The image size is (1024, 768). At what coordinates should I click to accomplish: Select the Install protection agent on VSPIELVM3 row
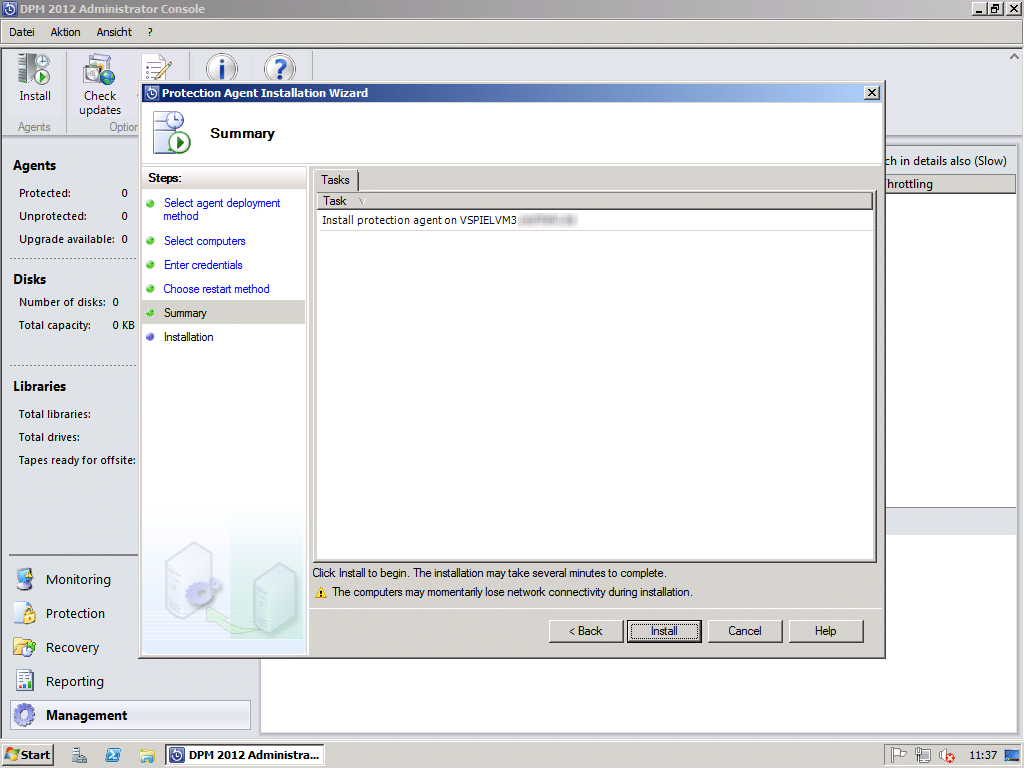[x=594, y=220]
